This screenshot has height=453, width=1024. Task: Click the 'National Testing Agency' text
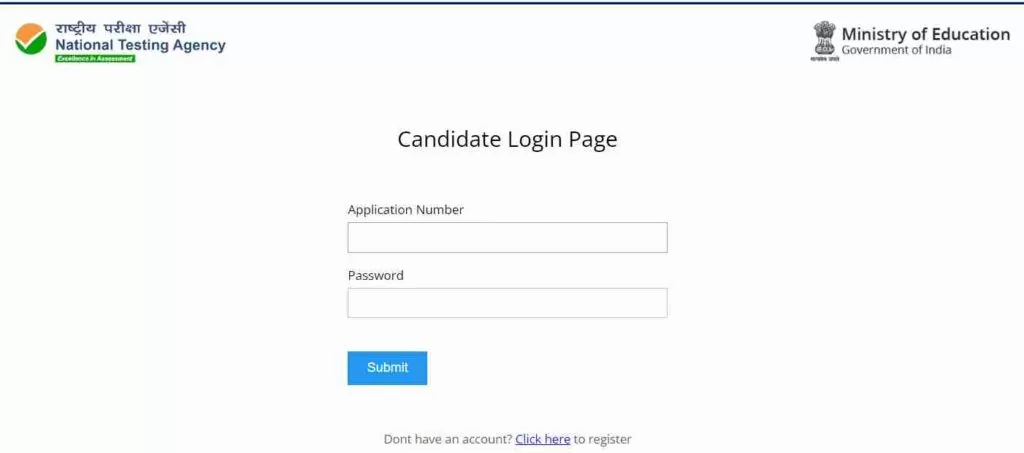(140, 45)
